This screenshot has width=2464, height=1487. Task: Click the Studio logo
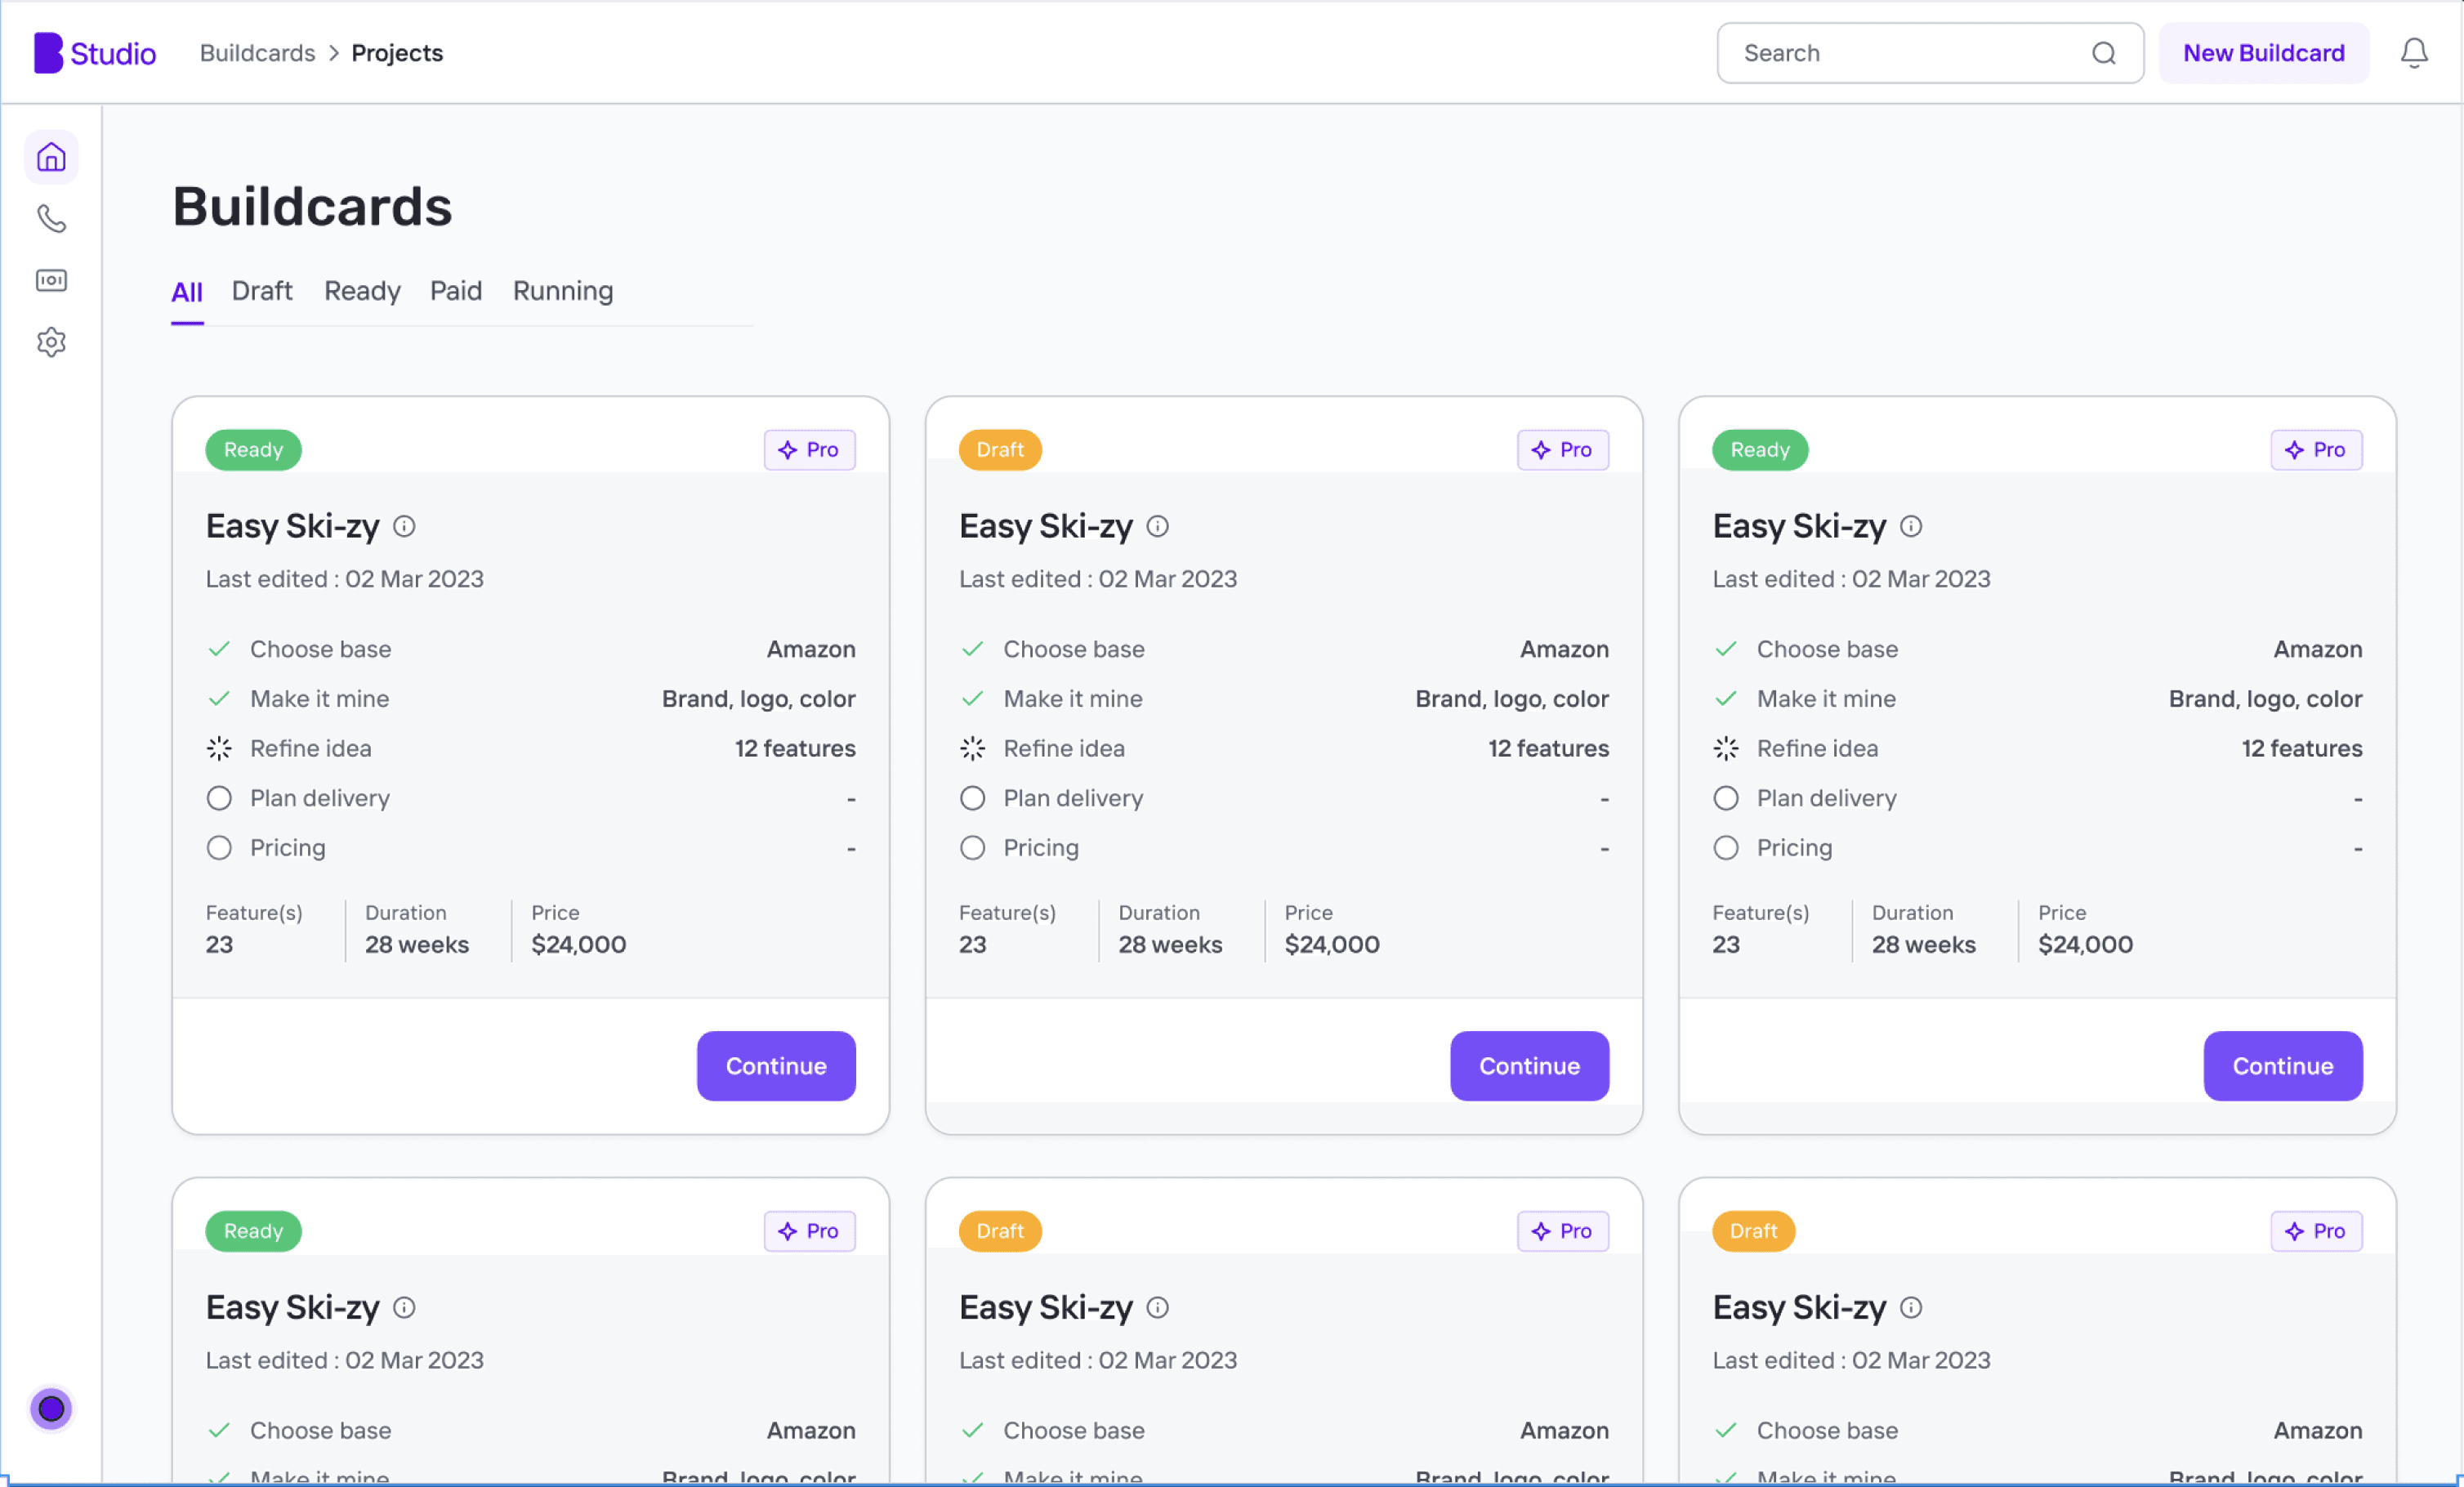tap(95, 53)
